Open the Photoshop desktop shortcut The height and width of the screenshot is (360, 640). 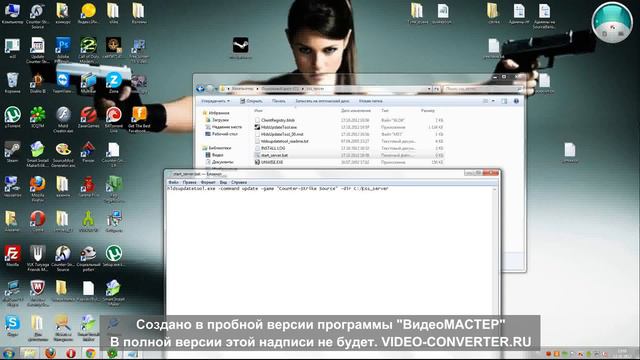point(63,48)
